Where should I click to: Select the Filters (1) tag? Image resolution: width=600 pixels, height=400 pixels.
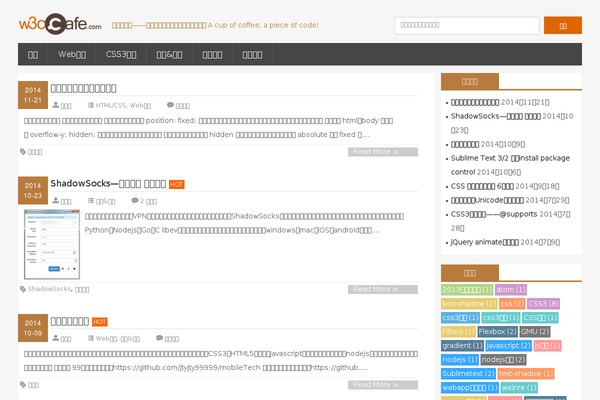pos(458,332)
